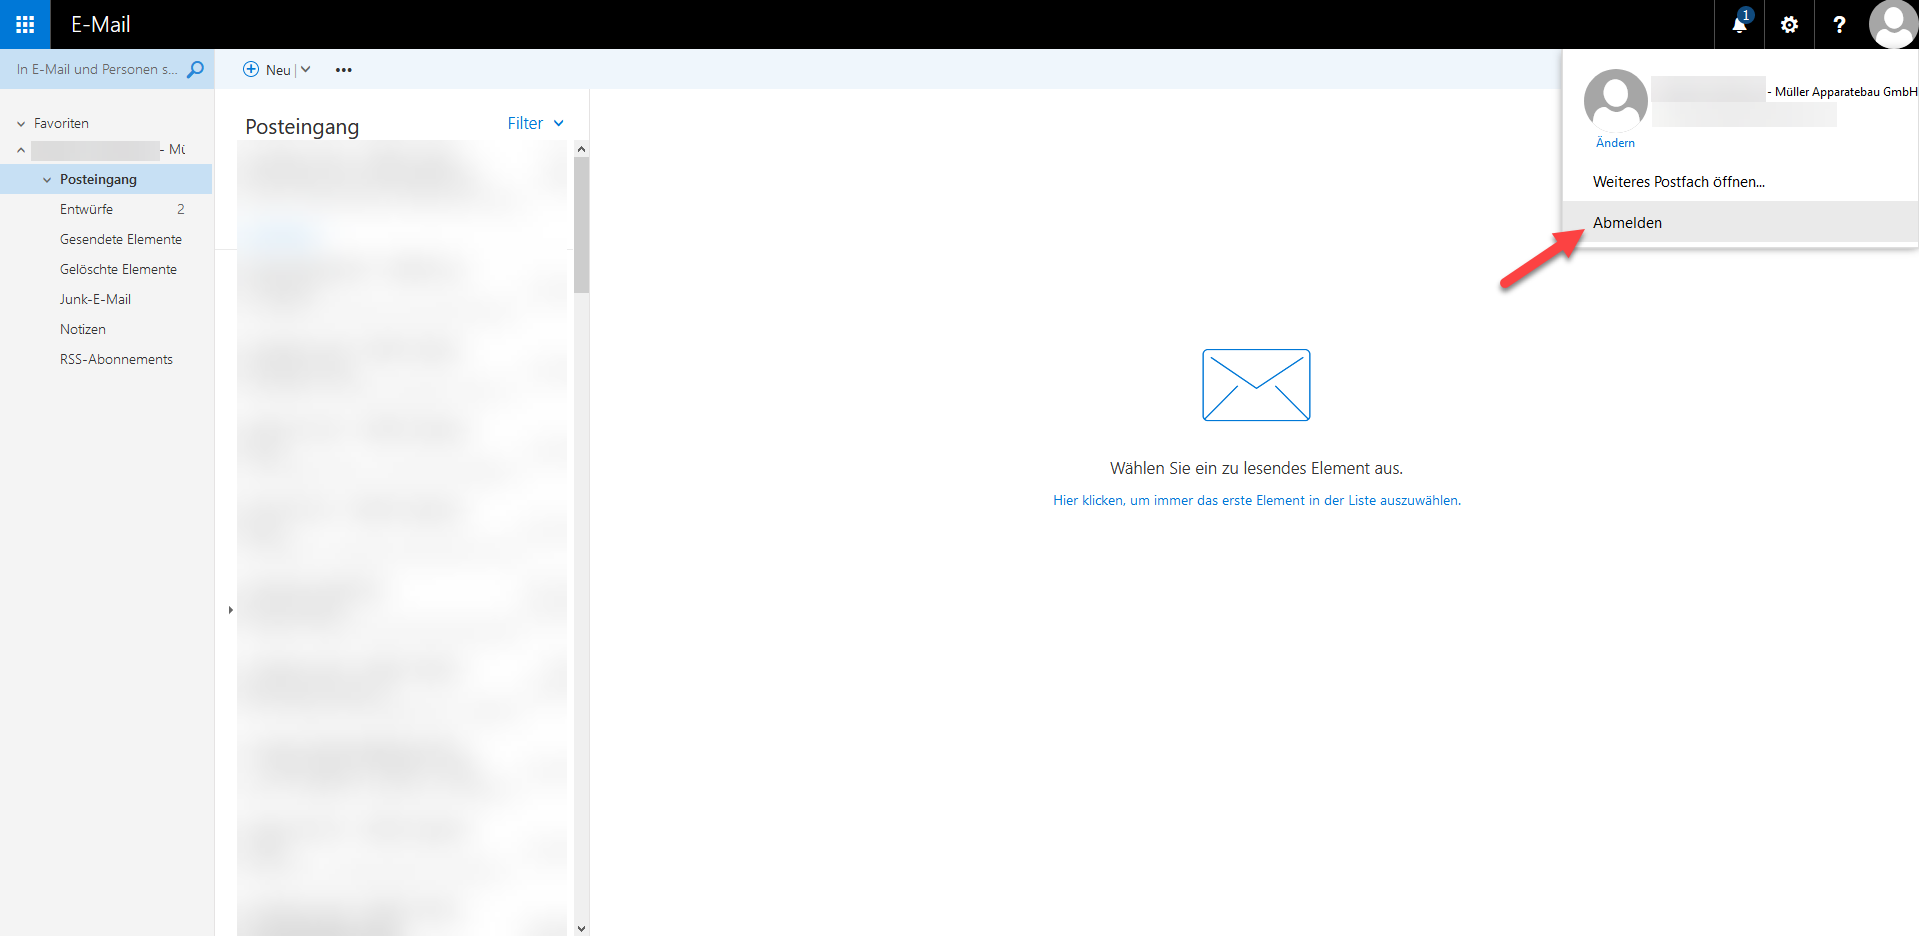Collapse the Posteingang folder tree

tap(47, 180)
